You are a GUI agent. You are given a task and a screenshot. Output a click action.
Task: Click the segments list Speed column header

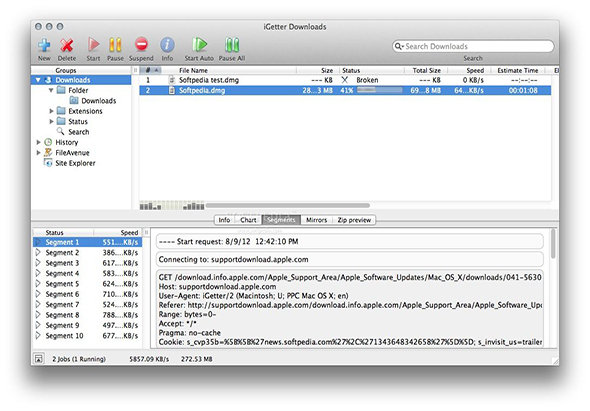[x=129, y=232]
